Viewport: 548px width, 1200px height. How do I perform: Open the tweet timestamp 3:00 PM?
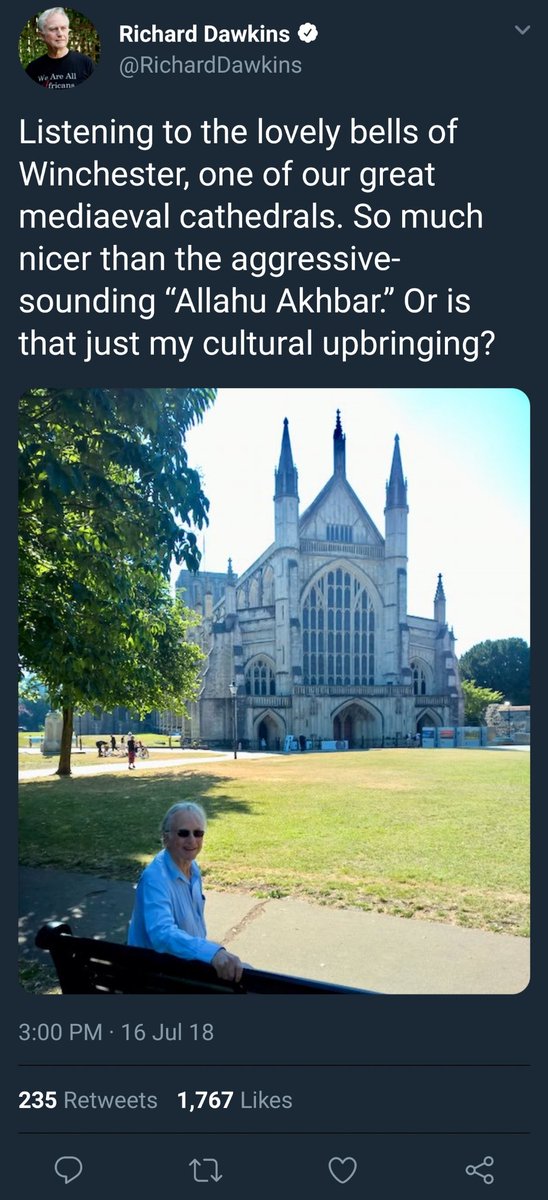point(61,1031)
